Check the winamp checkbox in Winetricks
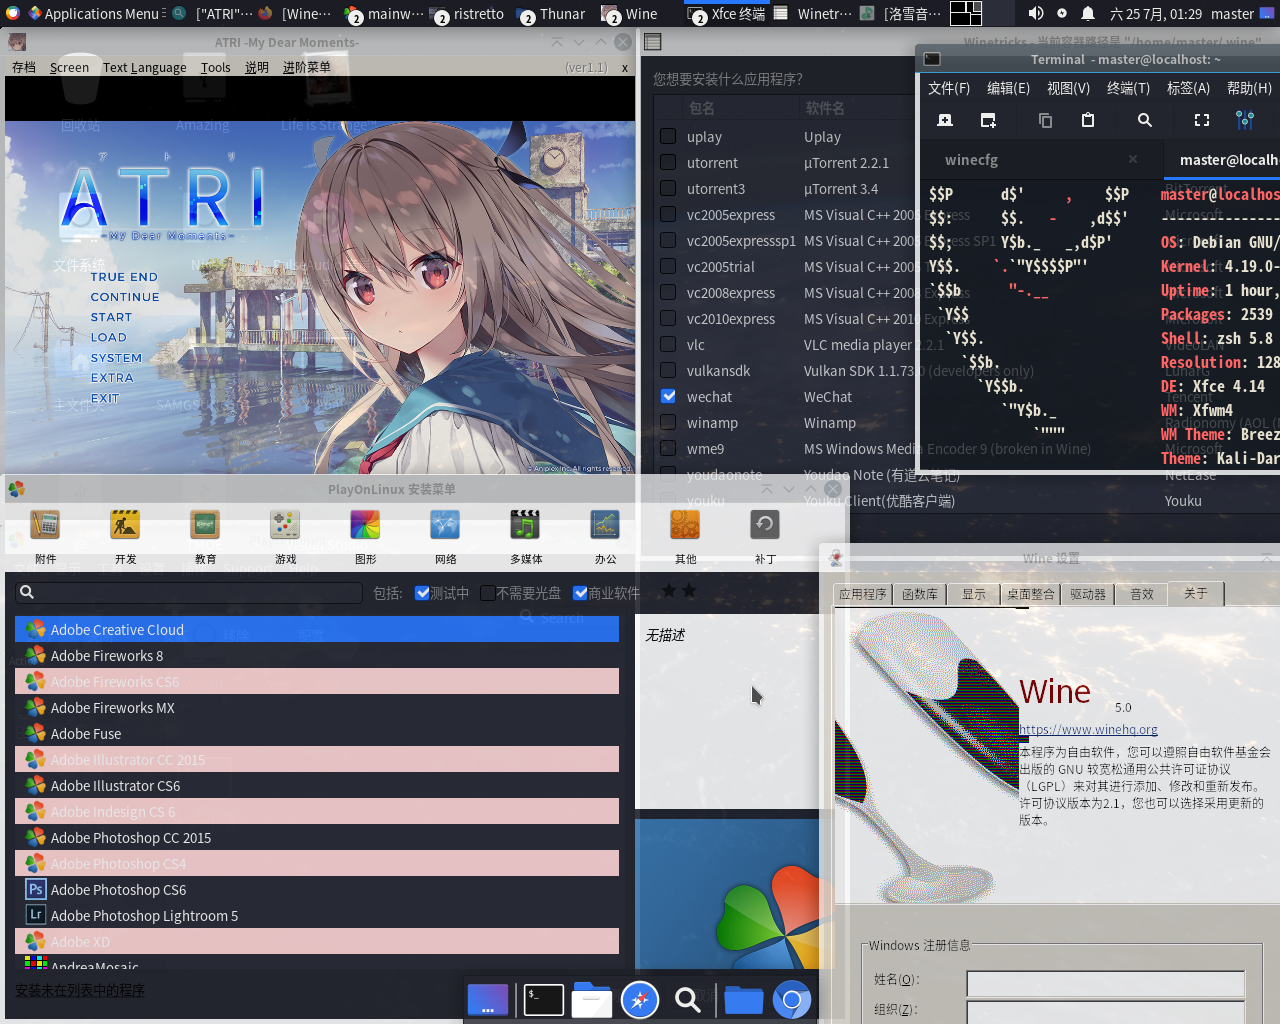The image size is (1280, 1024). pyautogui.click(x=668, y=422)
